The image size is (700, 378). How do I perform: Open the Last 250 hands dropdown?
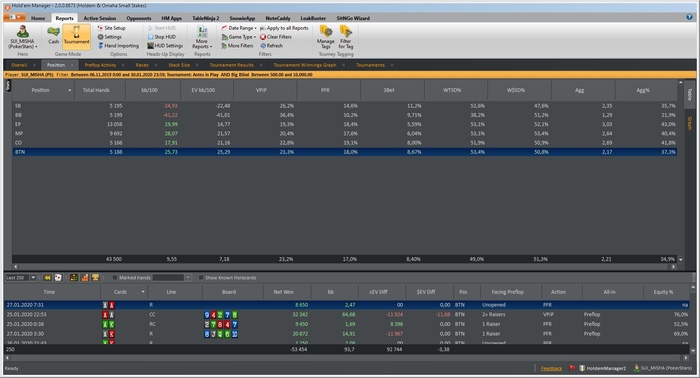tap(33, 278)
